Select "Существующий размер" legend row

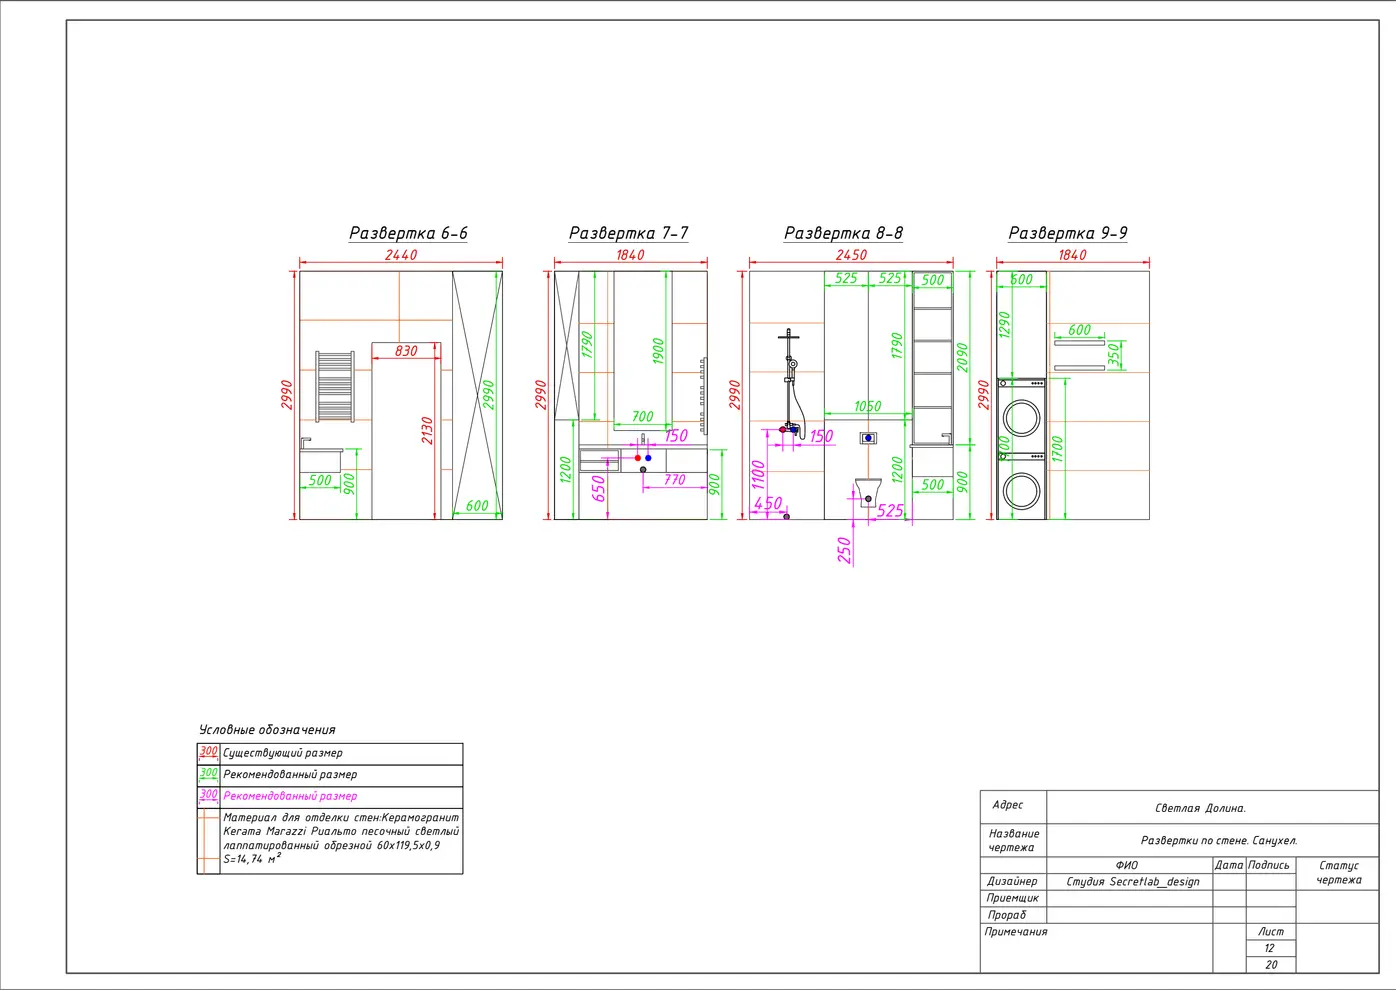[330, 754]
